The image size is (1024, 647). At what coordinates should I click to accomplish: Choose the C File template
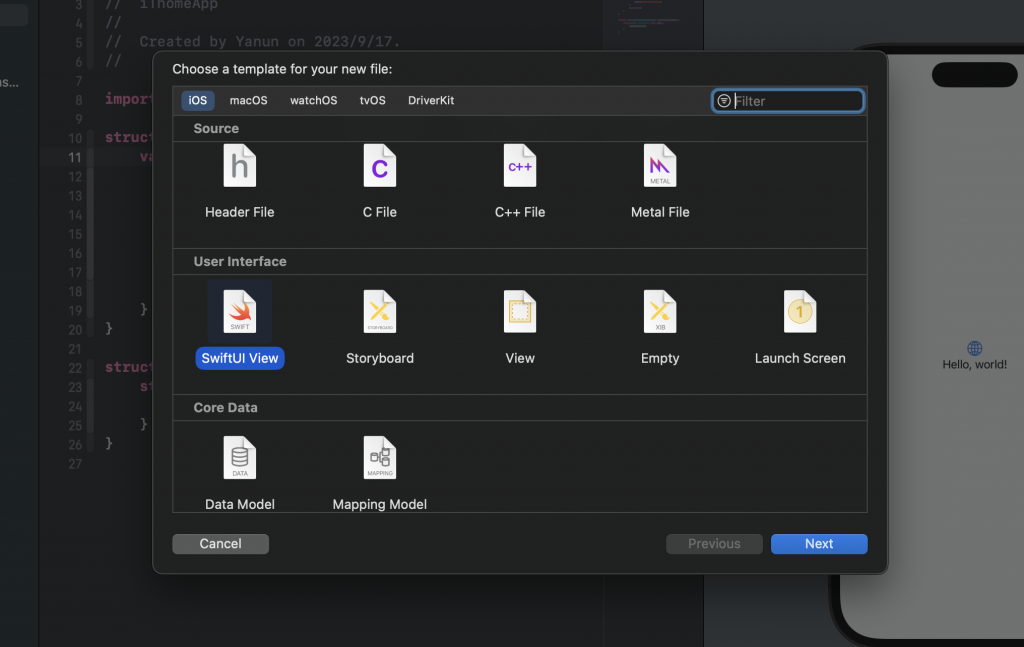pos(379,166)
